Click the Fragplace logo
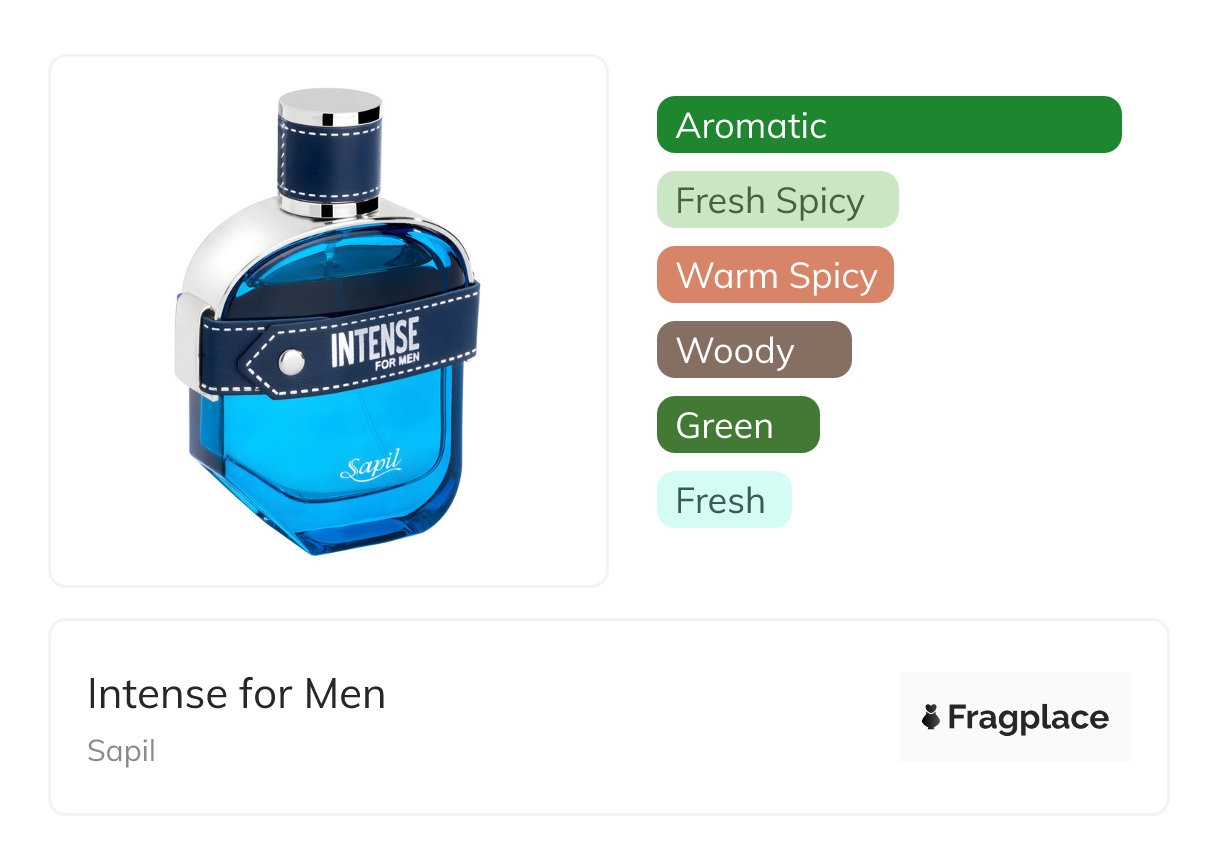Image resolution: width=1218 pixels, height=864 pixels. tap(1015, 717)
